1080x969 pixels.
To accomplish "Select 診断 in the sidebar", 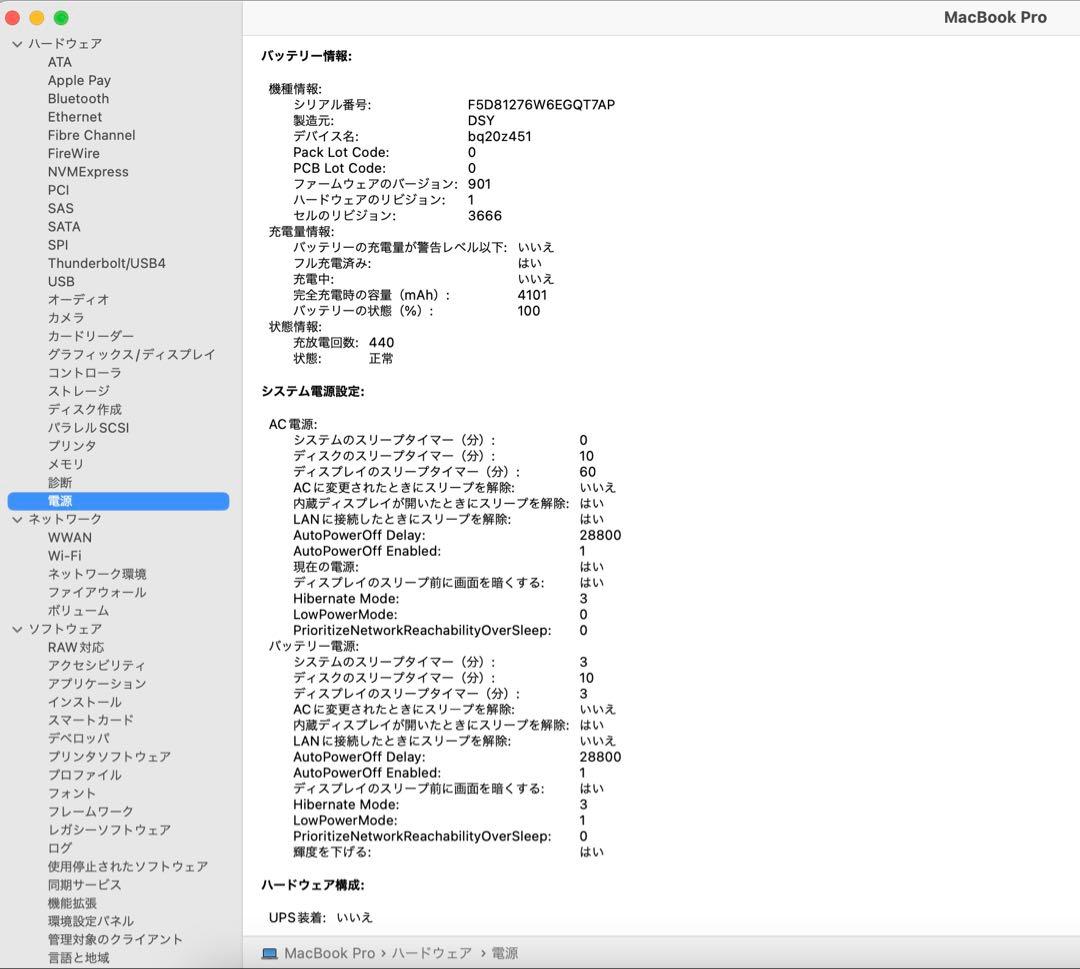I will pyautogui.click(x=60, y=482).
